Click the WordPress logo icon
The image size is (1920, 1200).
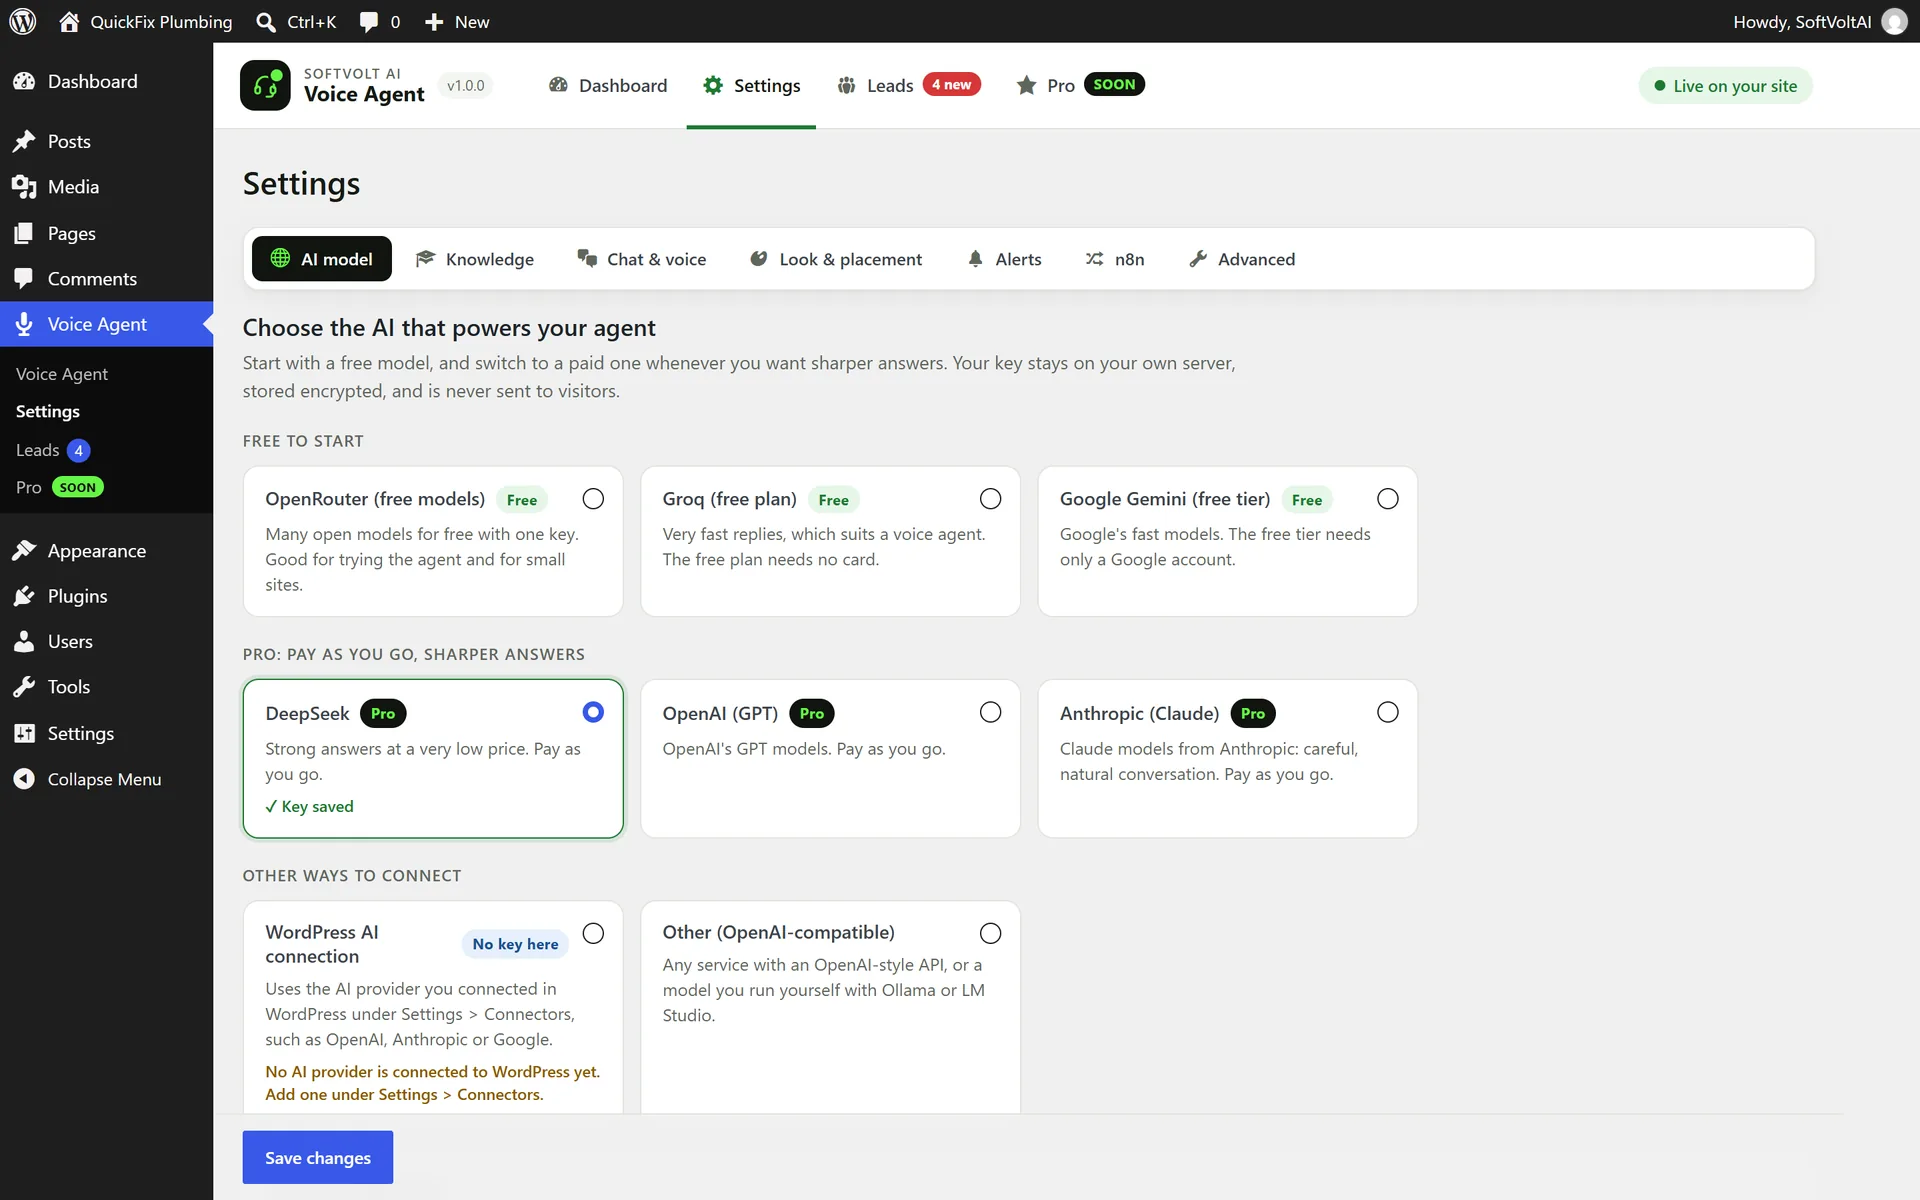click(23, 21)
